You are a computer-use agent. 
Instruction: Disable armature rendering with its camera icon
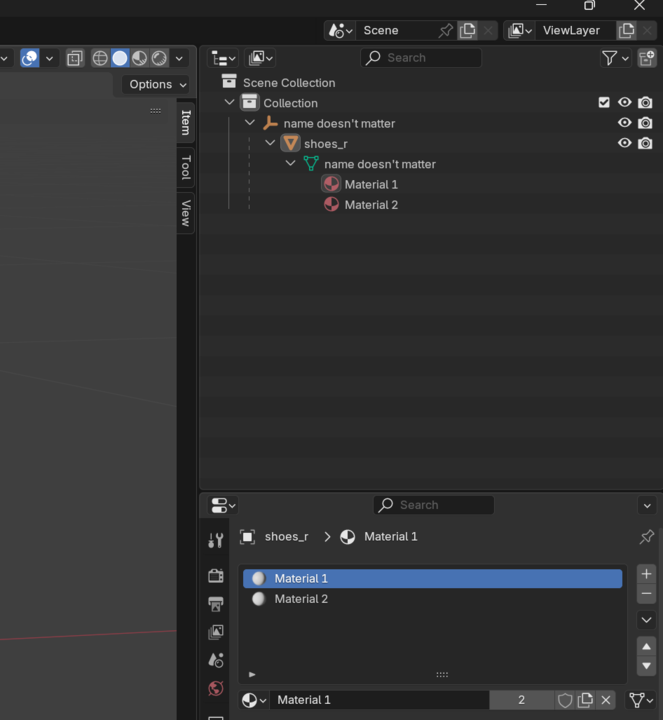pyautogui.click(x=645, y=123)
